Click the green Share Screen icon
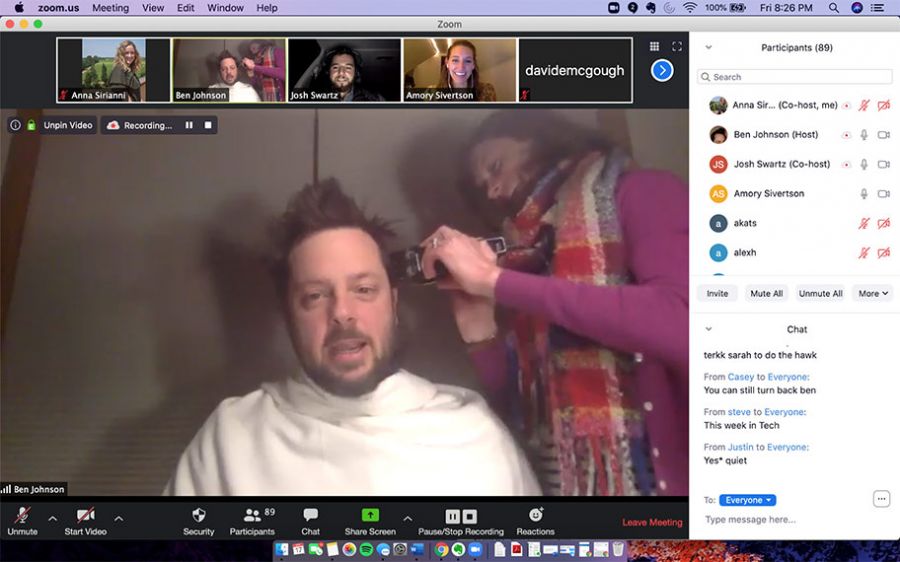The height and width of the screenshot is (562, 900). (x=370, y=515)
